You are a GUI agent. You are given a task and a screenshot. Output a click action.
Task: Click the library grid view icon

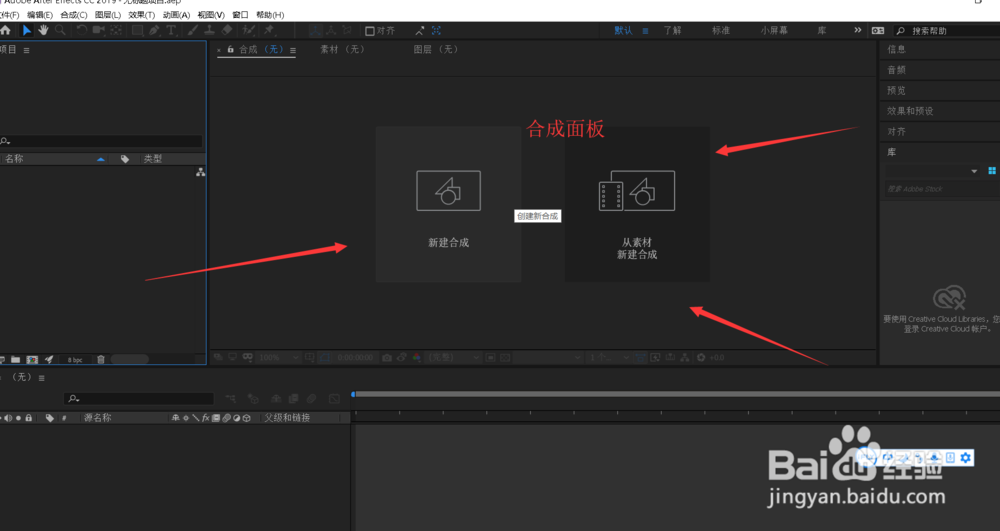992,171
